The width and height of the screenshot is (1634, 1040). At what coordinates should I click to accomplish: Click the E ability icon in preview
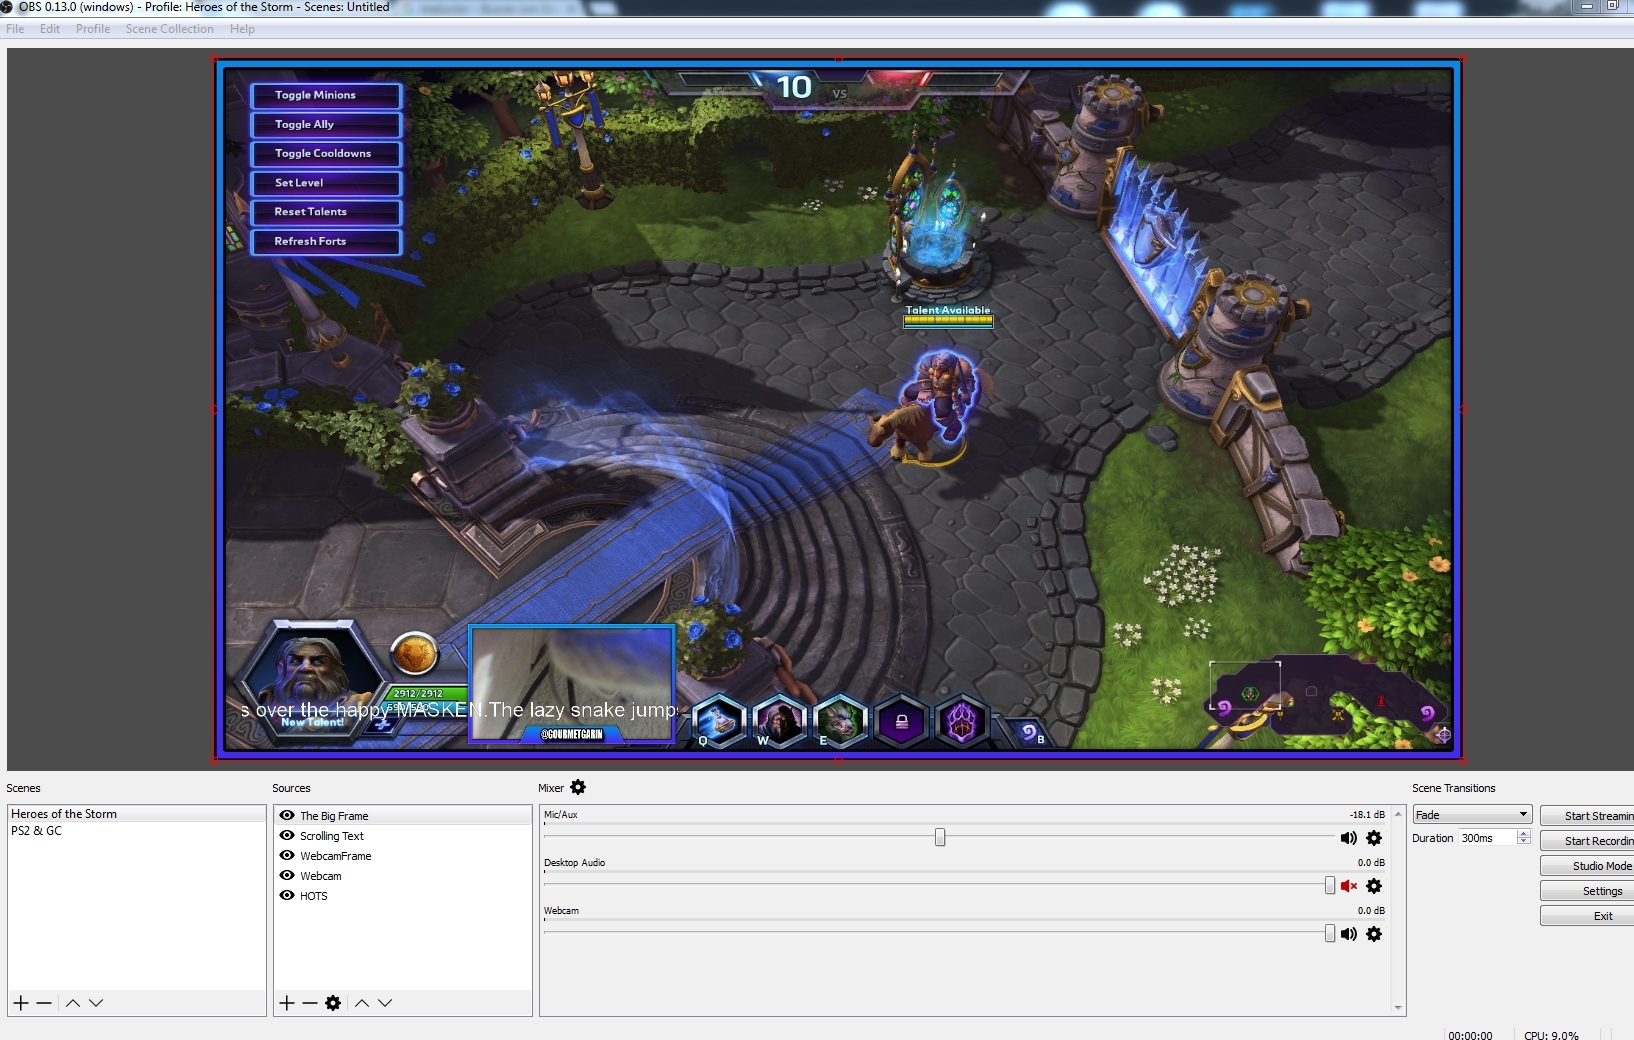(x=841, y=721)
